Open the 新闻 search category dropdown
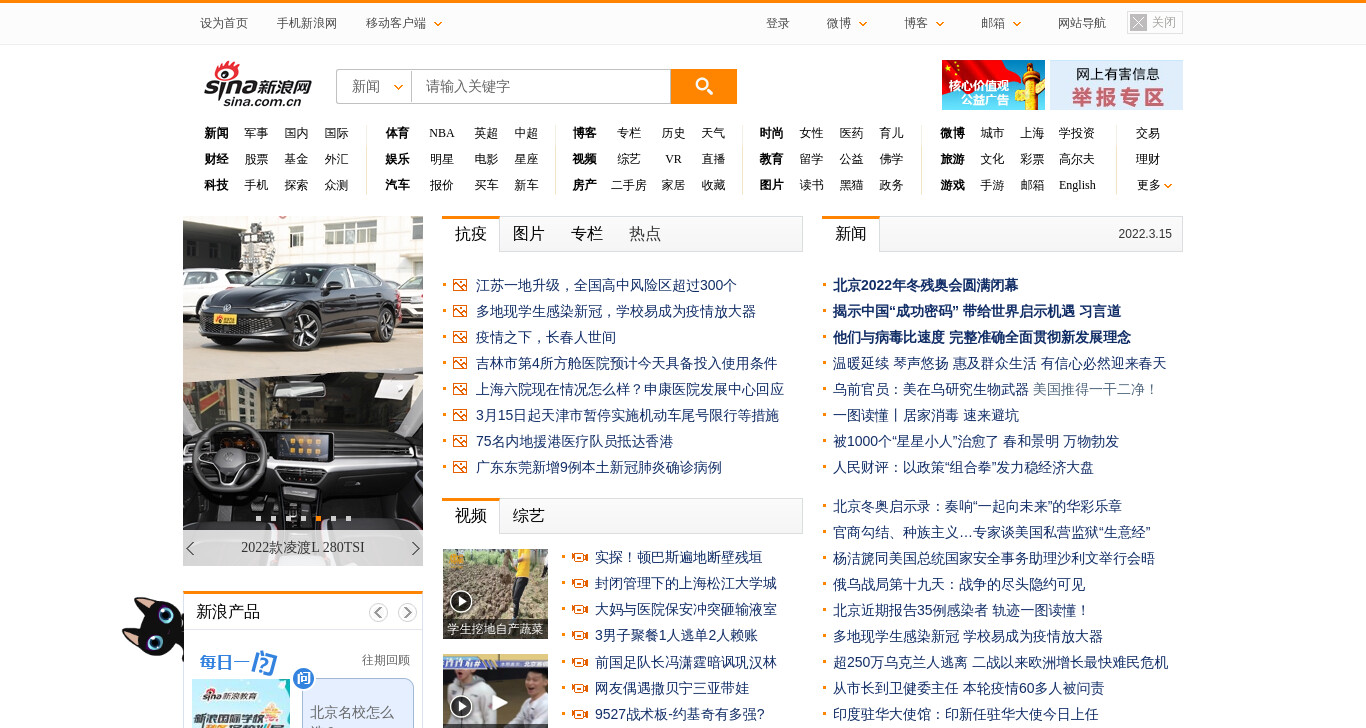This screenshot has width=1366, height=728. tap(374, 86)
